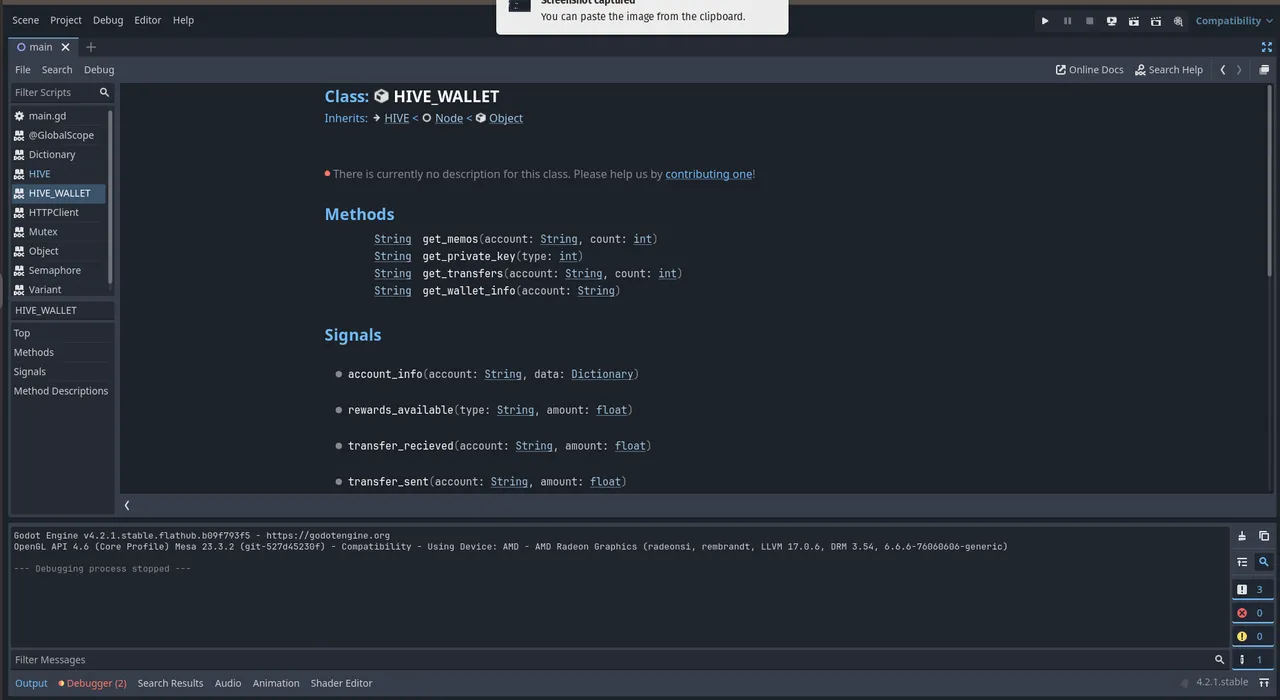Open get_memos method description
Viewport: 1280px width, 700px height.
click(x=450, y=239)
